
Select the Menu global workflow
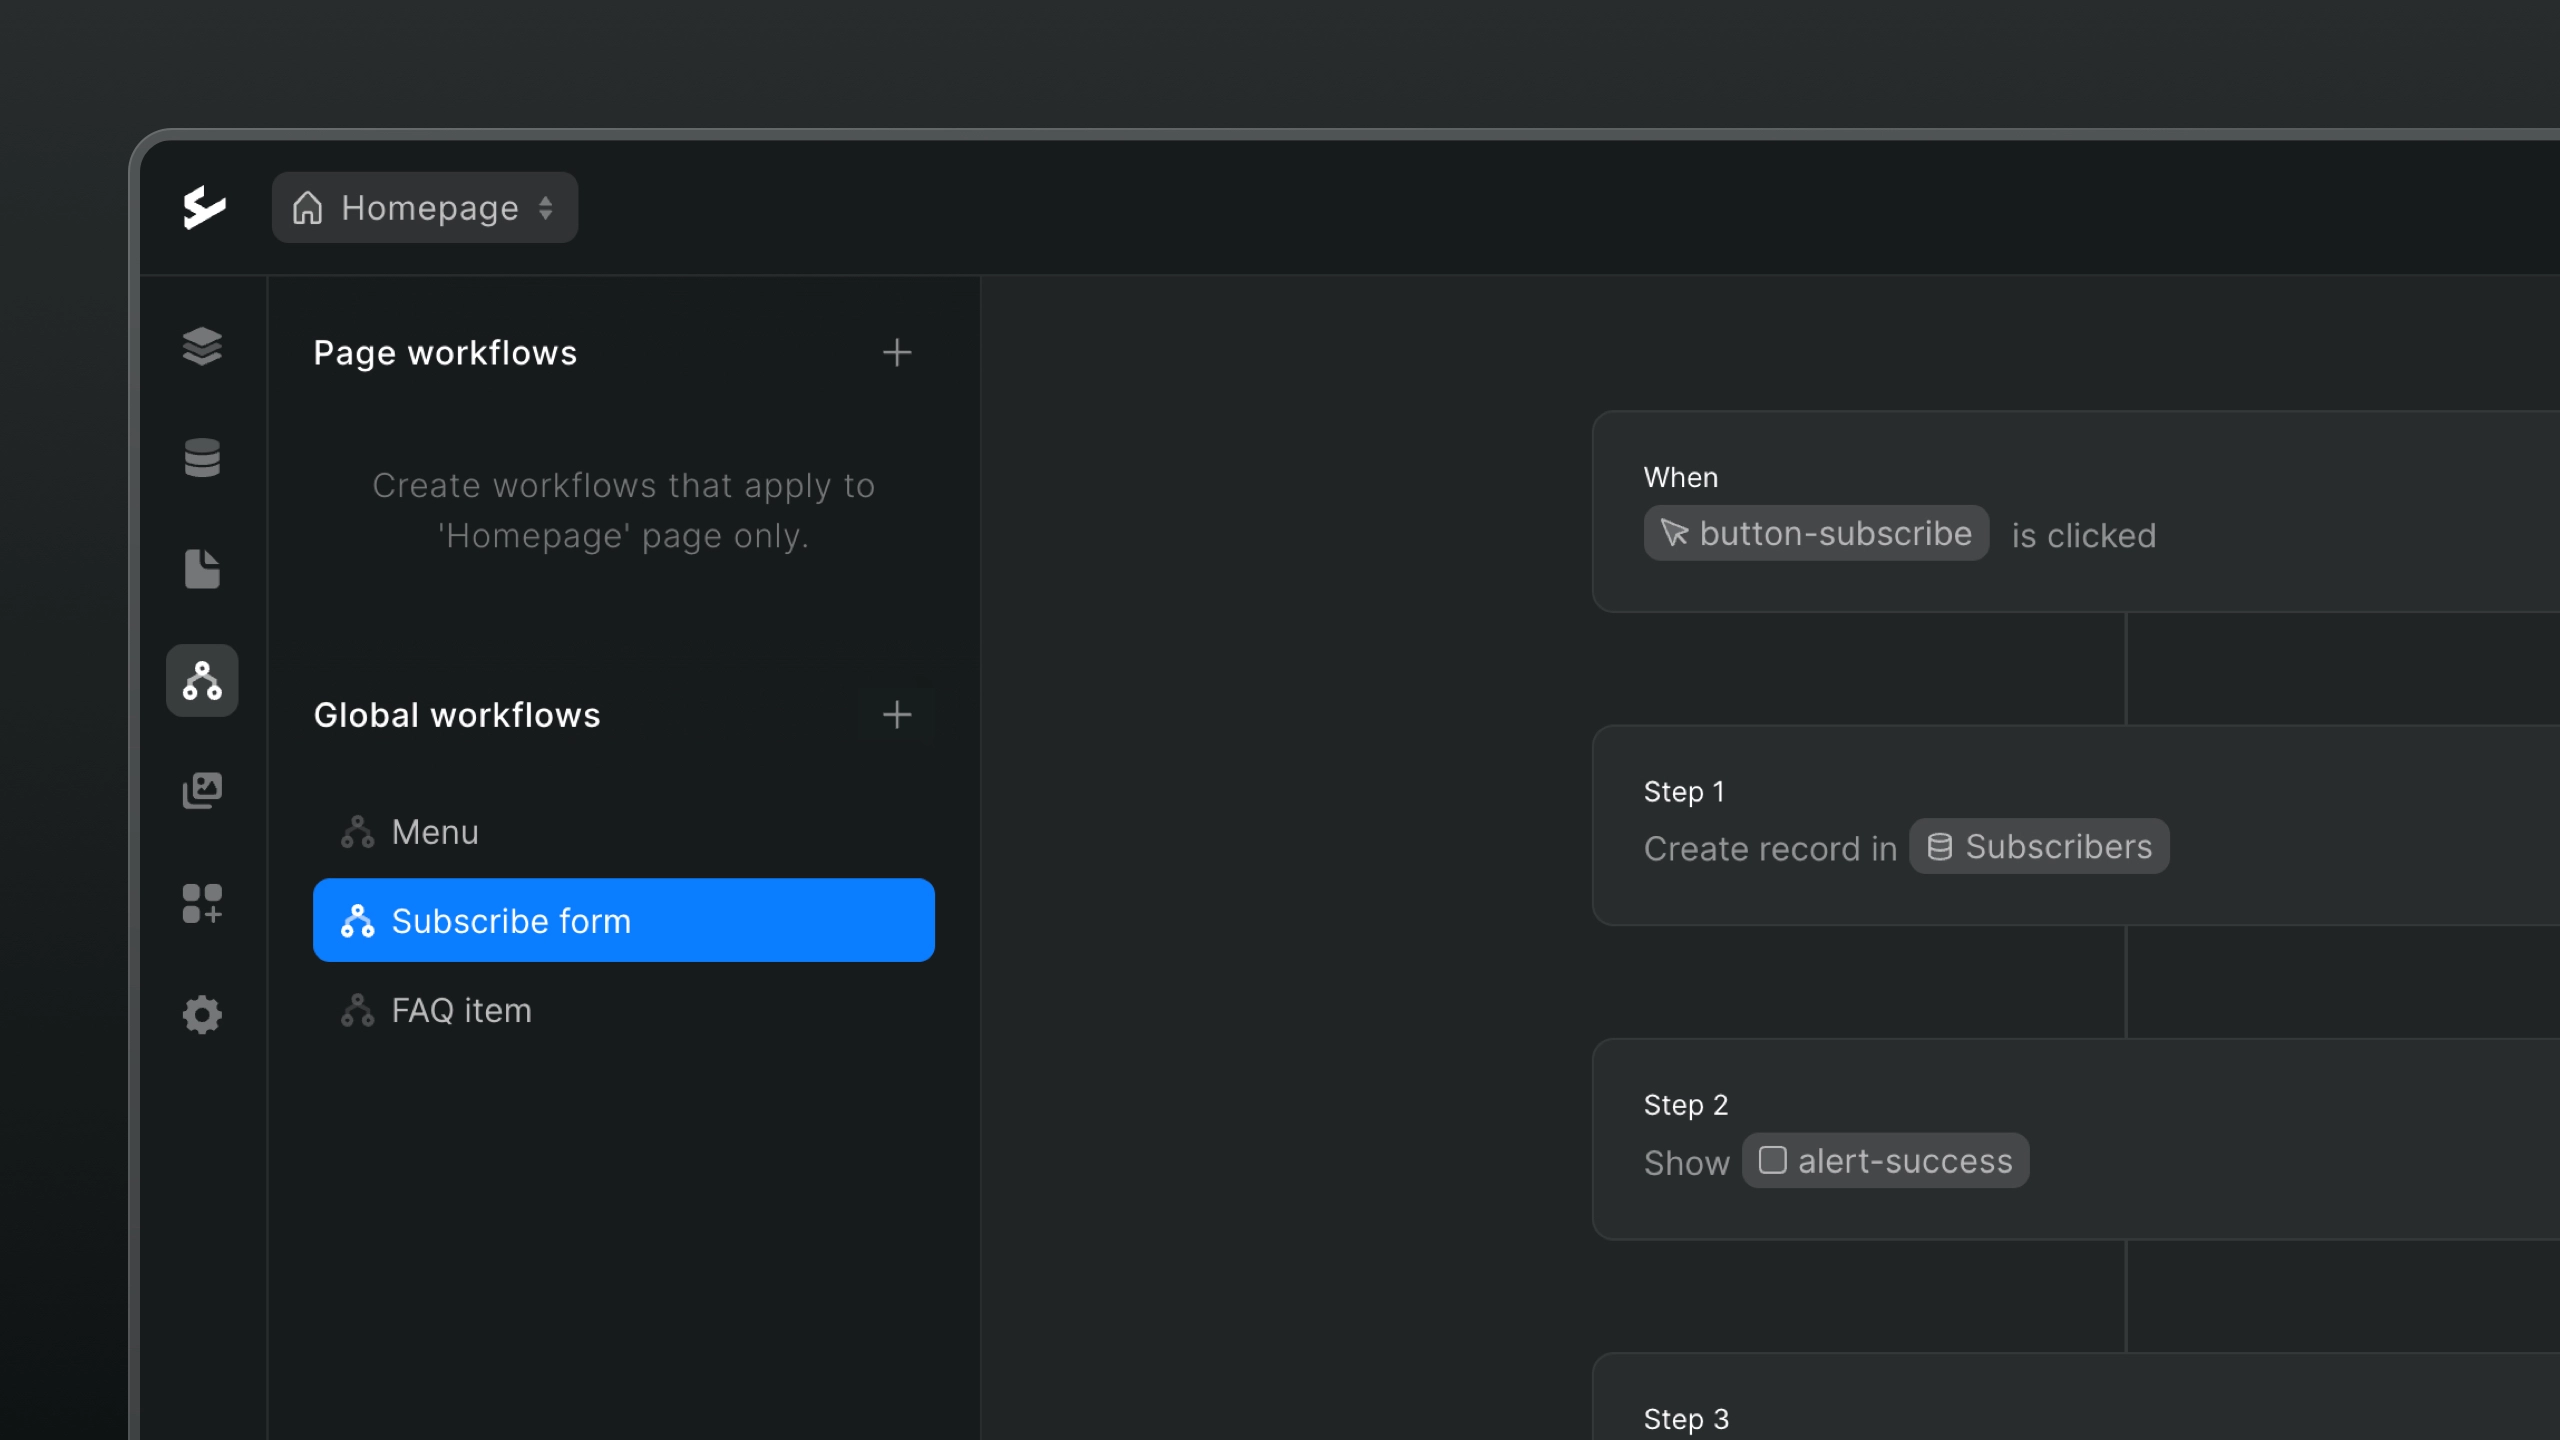click(x=434, y=831)
